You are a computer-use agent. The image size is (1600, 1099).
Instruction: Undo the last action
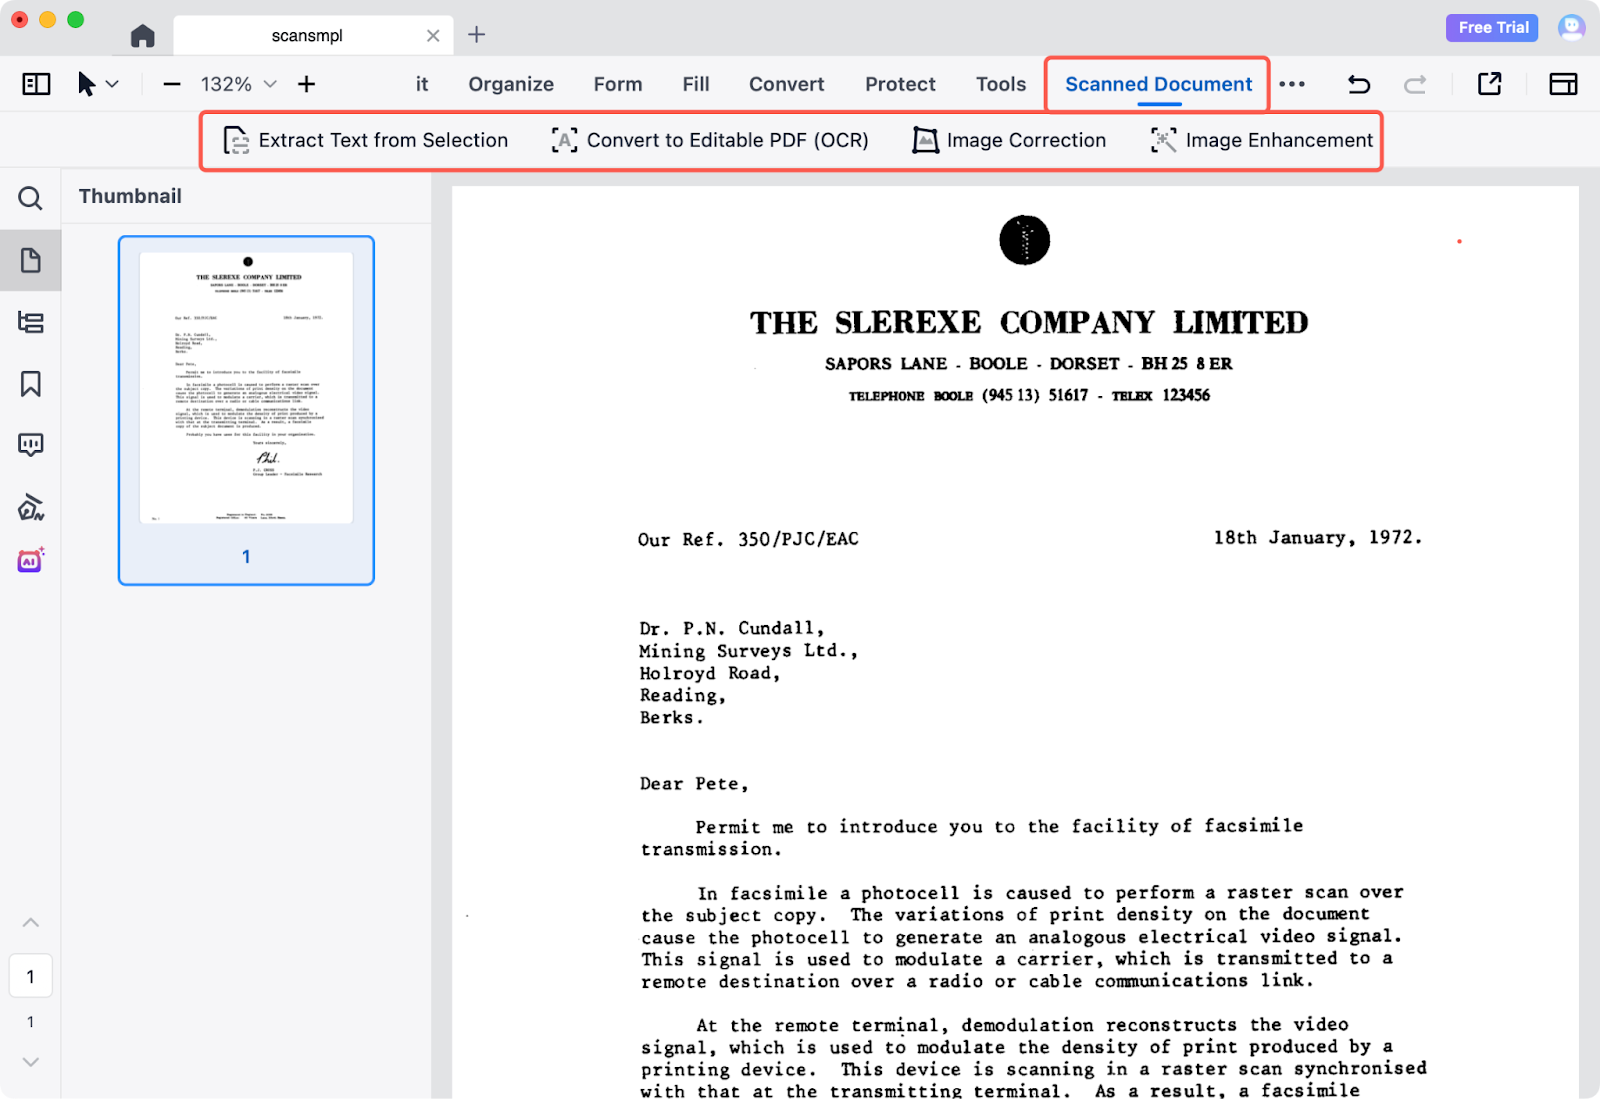coord(1358,84)
